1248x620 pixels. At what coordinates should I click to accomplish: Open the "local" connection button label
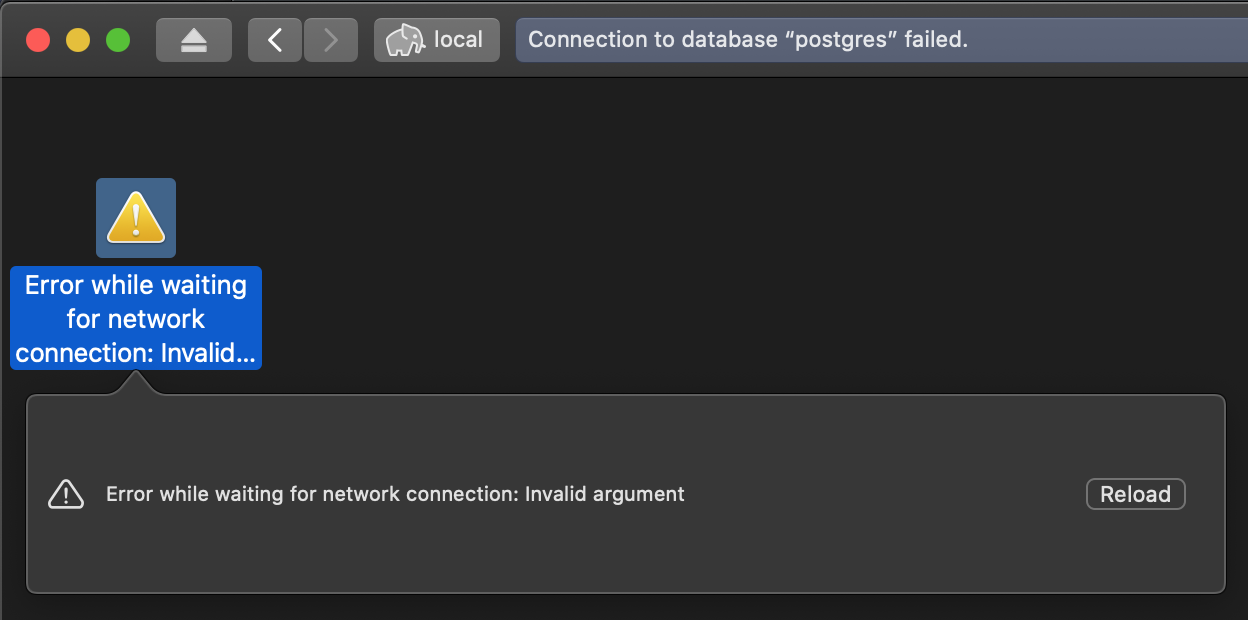tap(458, 40)
